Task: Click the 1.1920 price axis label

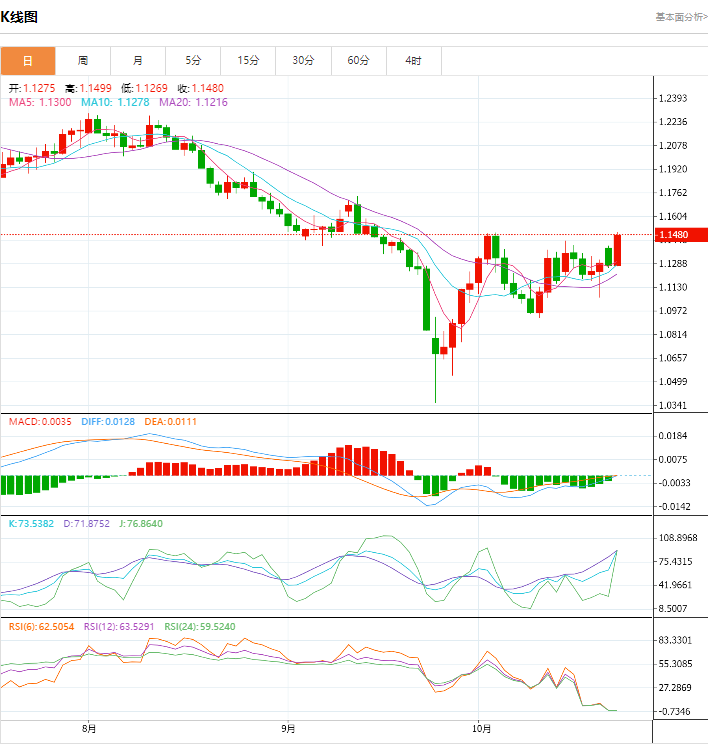Action: tap(673, 169)
